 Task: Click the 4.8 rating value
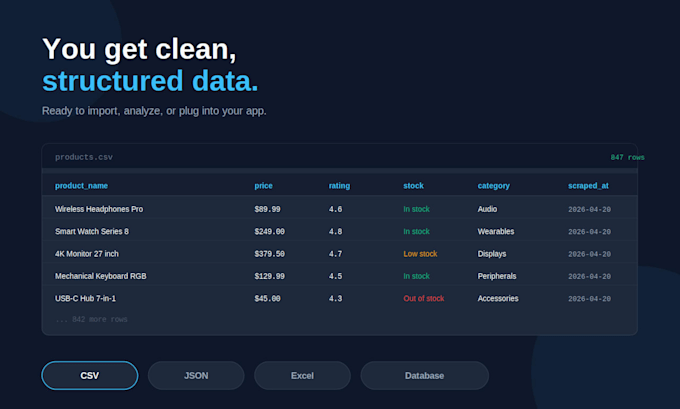[x=336, y=232]
